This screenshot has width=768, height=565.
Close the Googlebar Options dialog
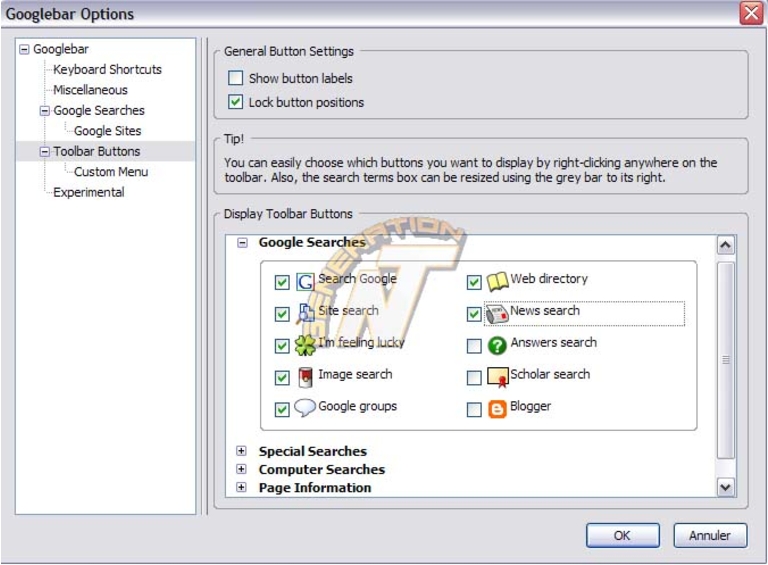pyautogui.click(x=751, y=13)
